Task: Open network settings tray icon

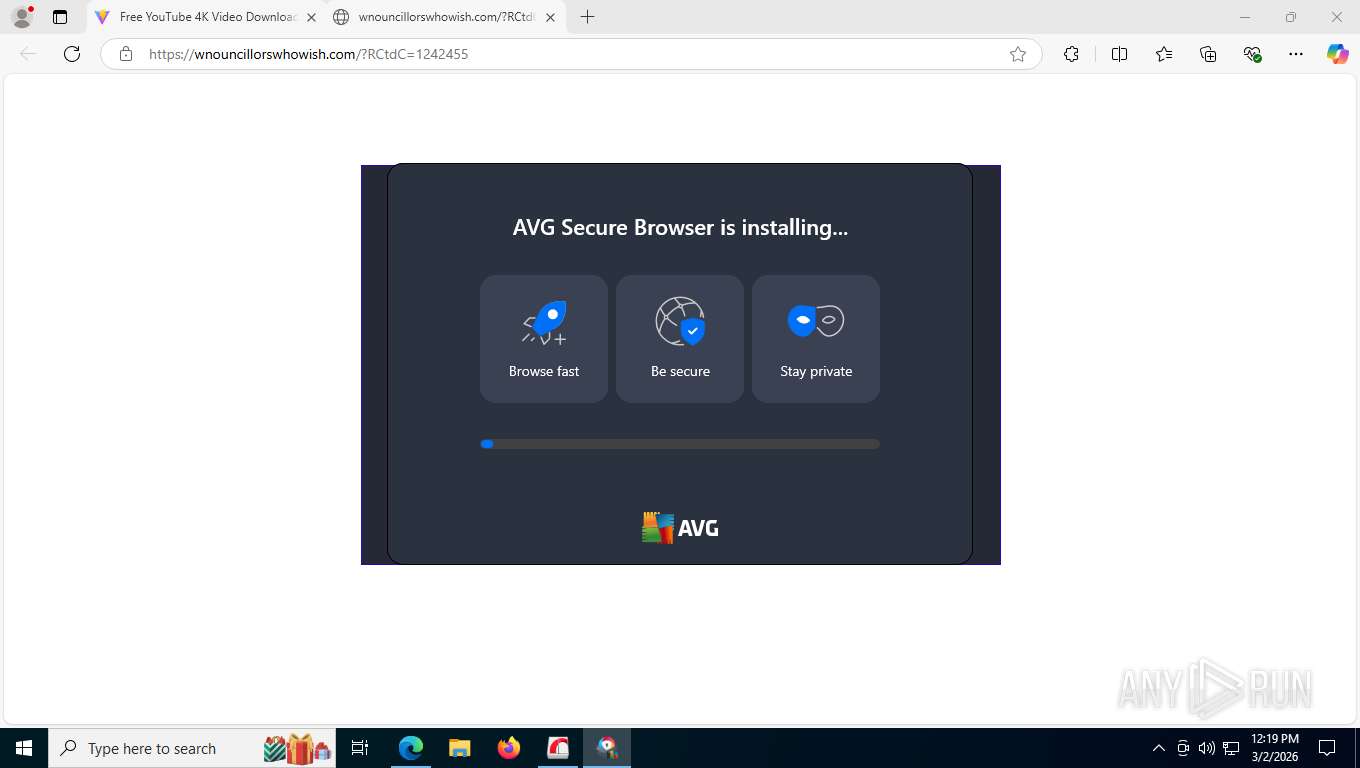Action: click(x=1231, y=748)
